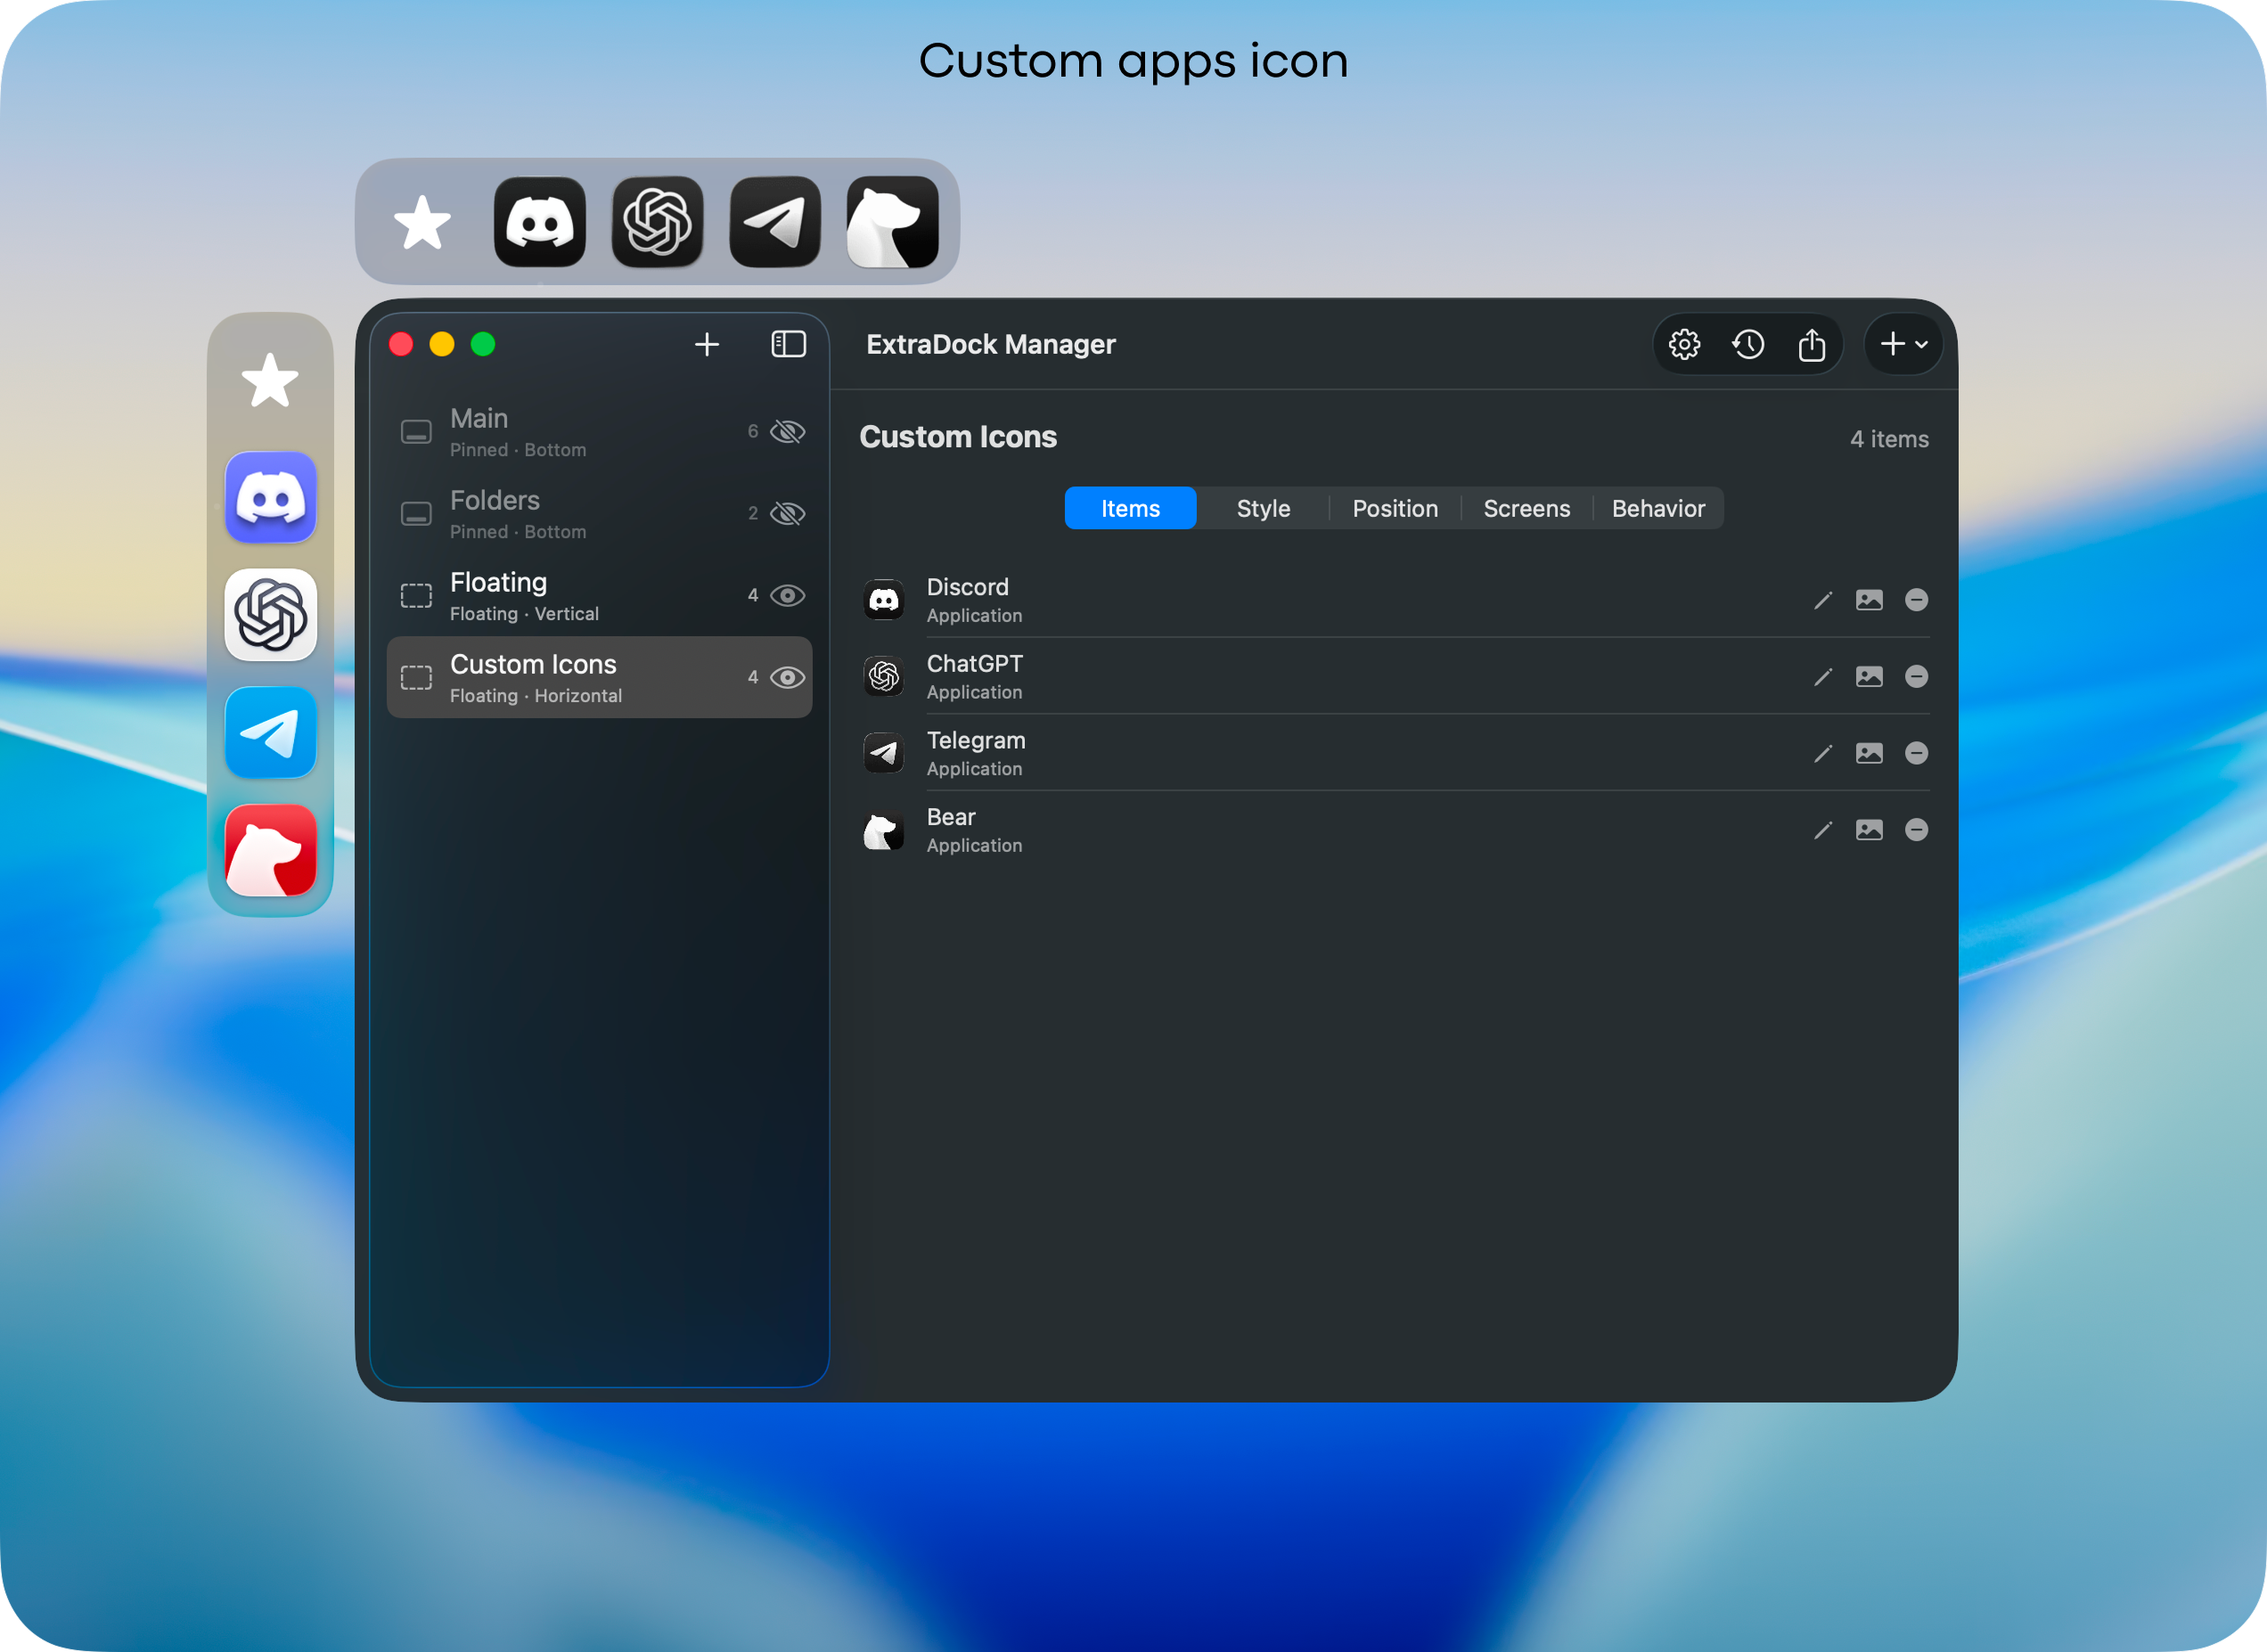Select the Telegram row in items list
The image size is (2267, 1652).
[1394, 753]
